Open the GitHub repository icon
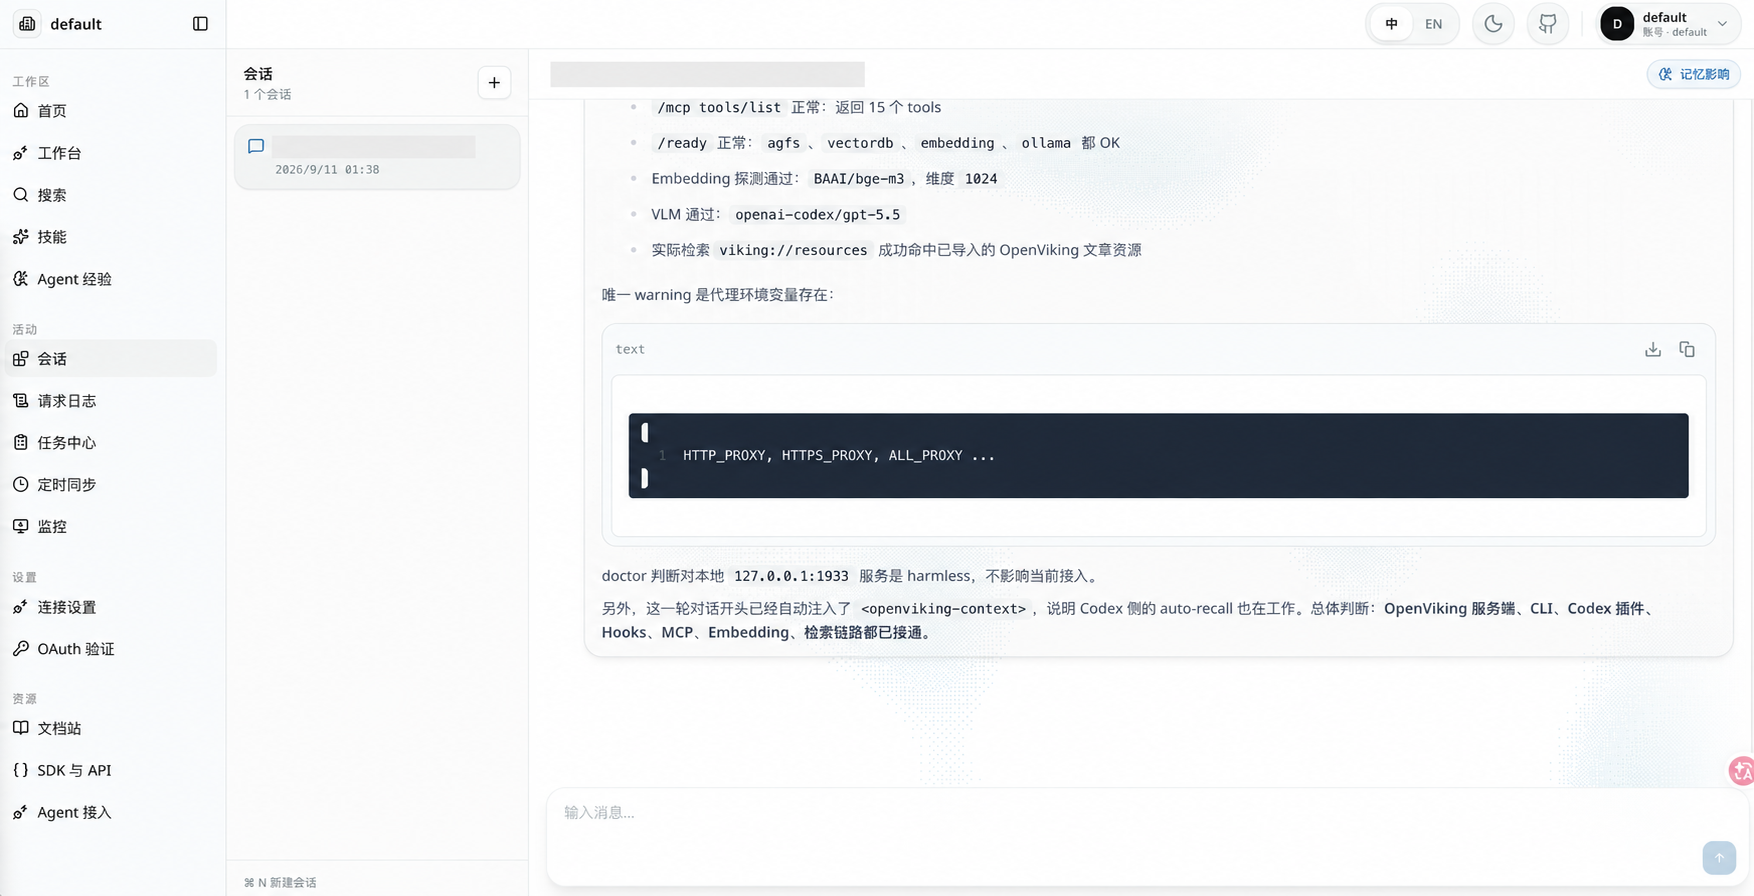 [1547, 24]
